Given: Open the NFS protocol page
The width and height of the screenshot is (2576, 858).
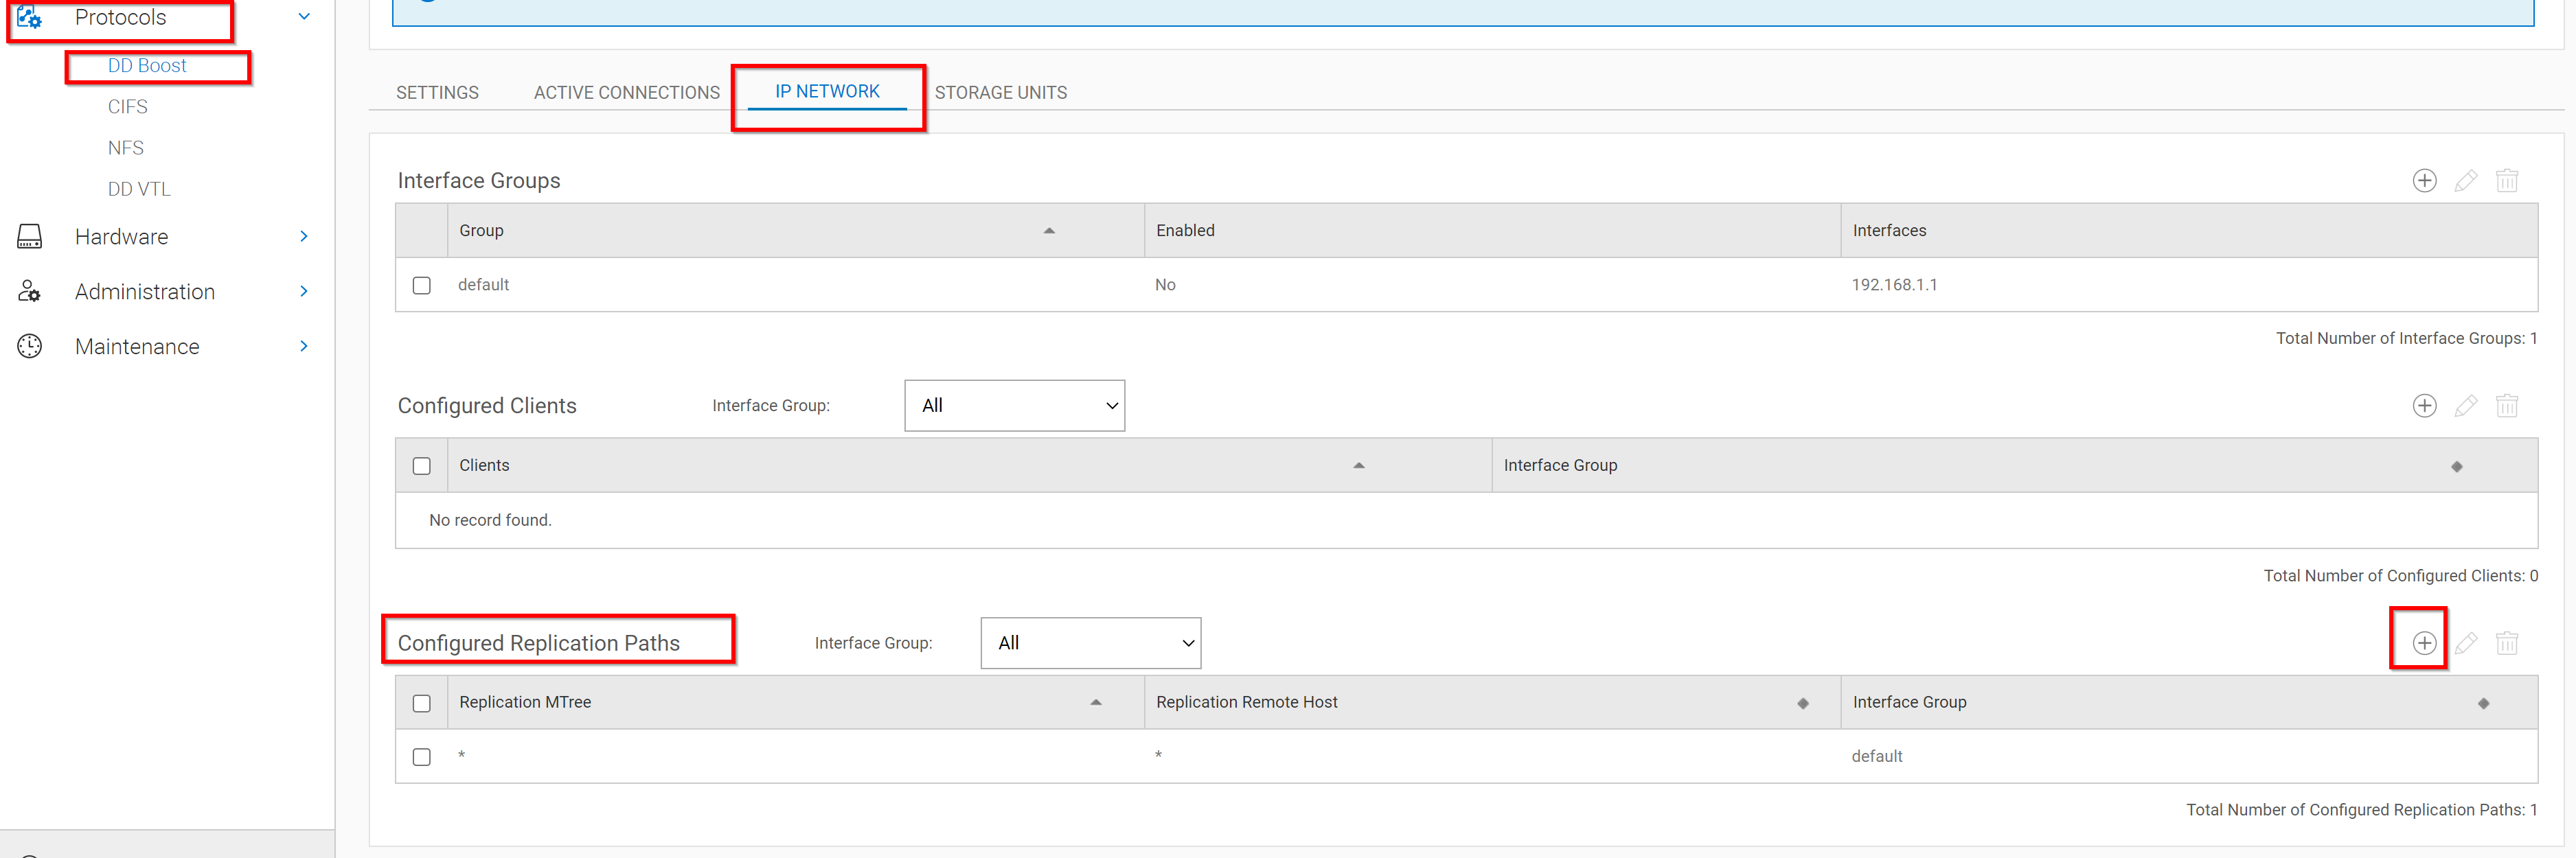Looking at the screenshot, I should pyautogui.click(x=126, y=147).
